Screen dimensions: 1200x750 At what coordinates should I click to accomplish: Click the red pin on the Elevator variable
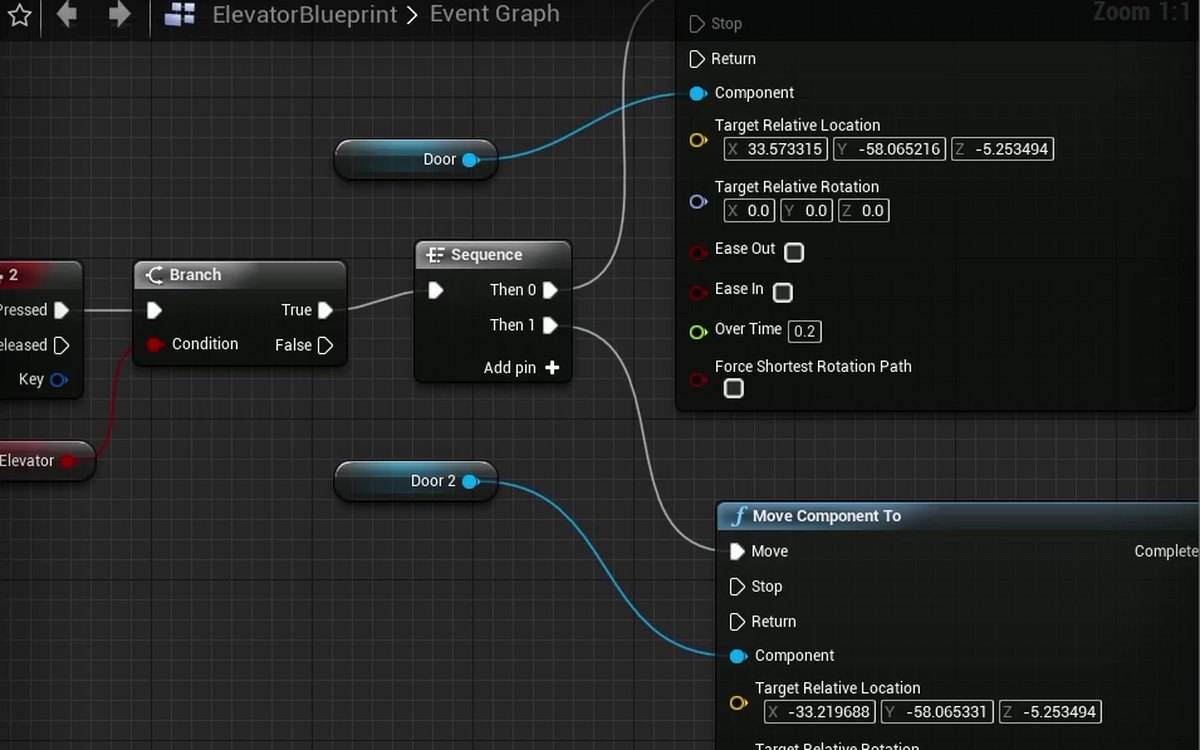[x=68, y=461]
